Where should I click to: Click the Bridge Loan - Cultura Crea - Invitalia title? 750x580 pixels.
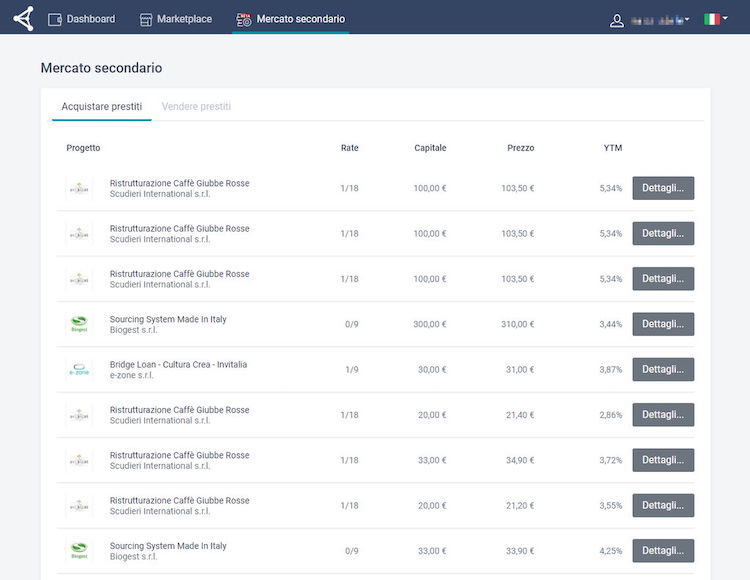point(178,364)
